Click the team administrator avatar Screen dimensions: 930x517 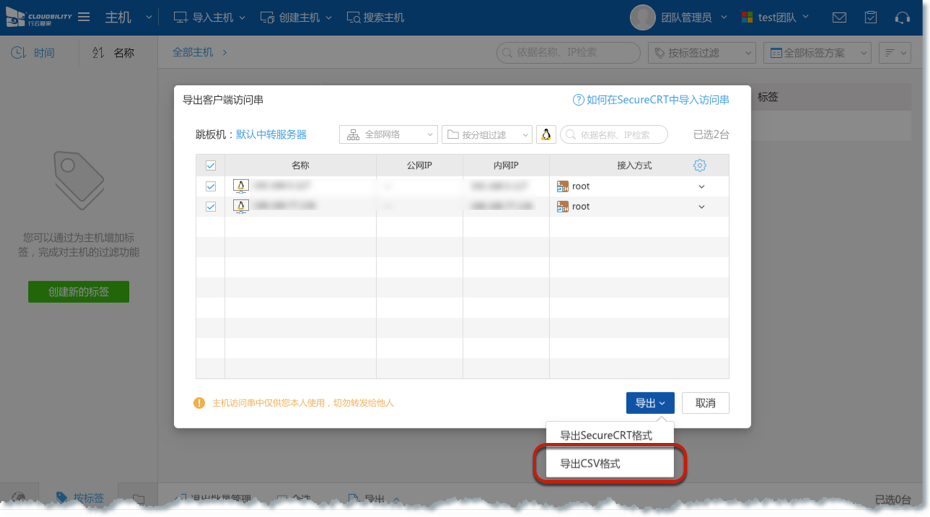pos(642,17)
